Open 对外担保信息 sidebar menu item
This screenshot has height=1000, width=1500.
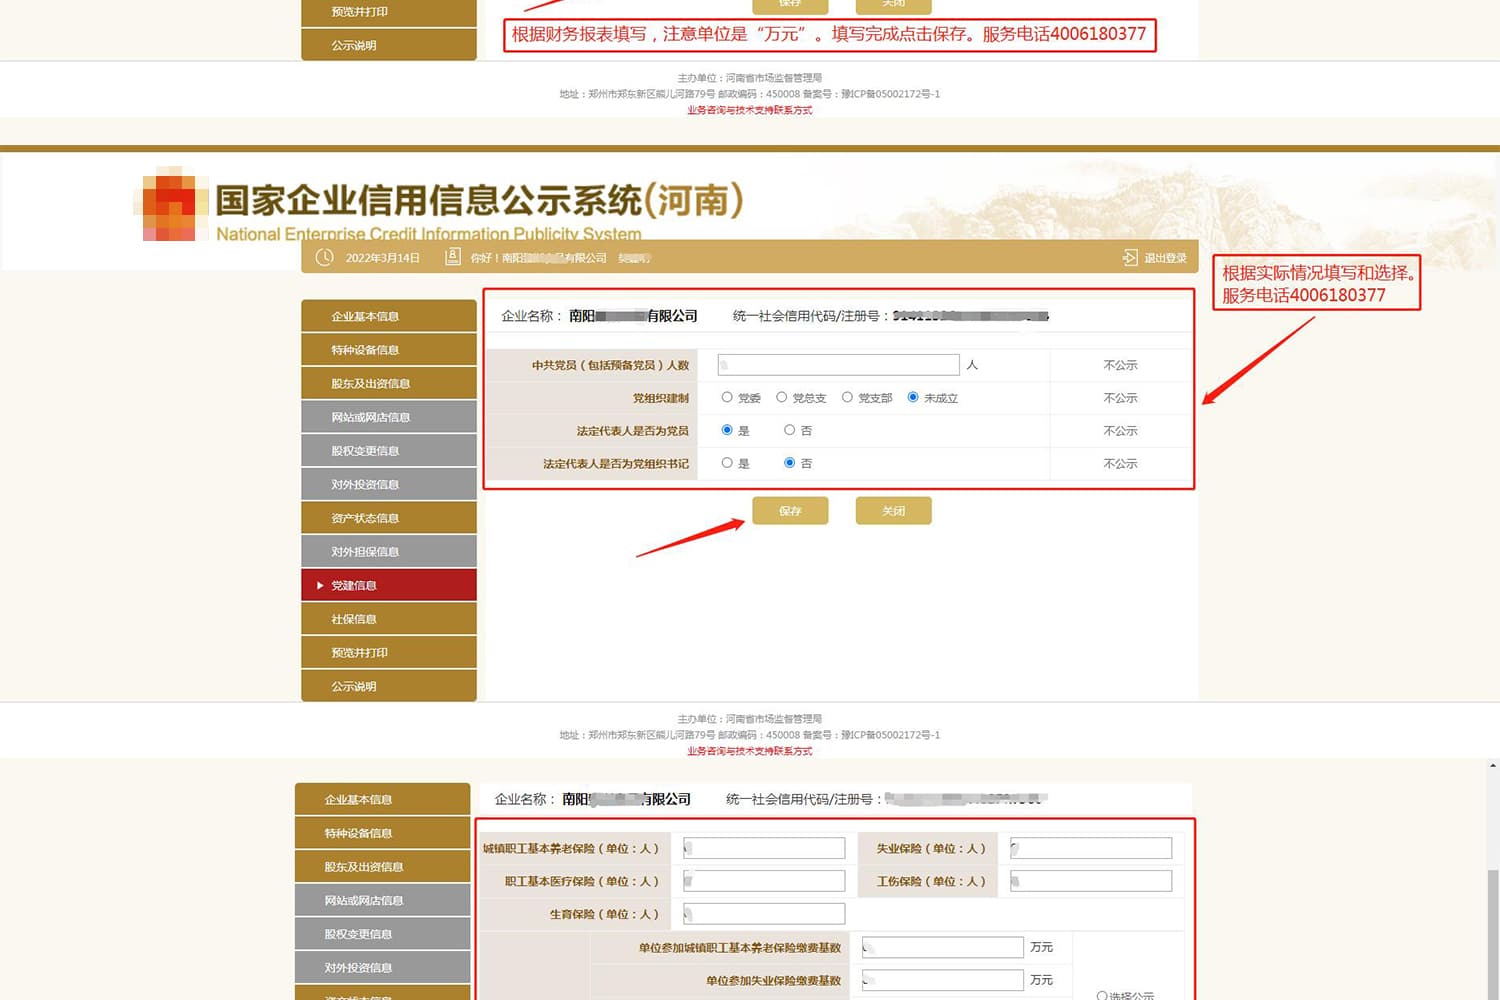point(388,552)
